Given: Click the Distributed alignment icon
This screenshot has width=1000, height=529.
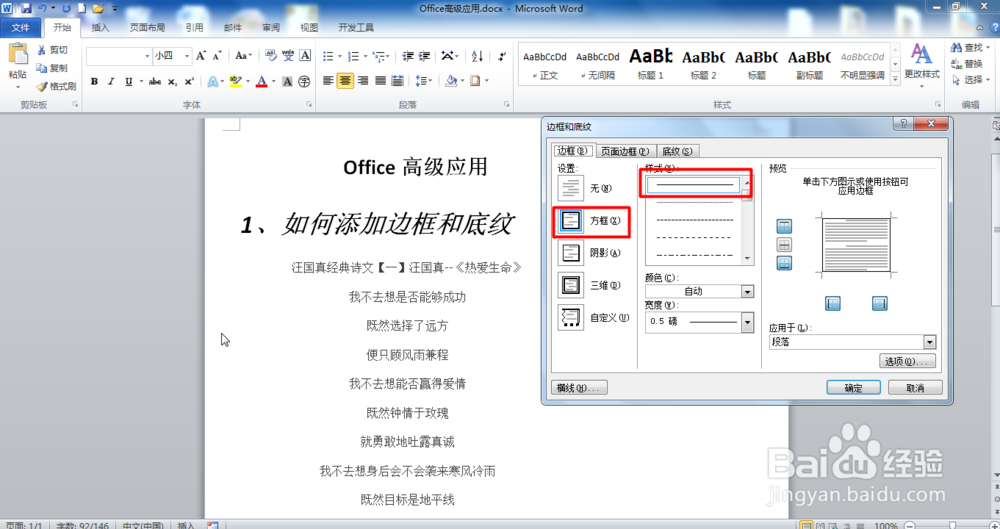Looking at the screenshot, I should 397,81.
